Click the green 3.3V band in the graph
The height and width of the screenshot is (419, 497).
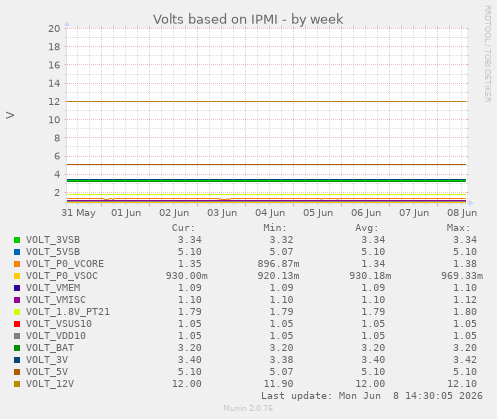coord(266,180)
